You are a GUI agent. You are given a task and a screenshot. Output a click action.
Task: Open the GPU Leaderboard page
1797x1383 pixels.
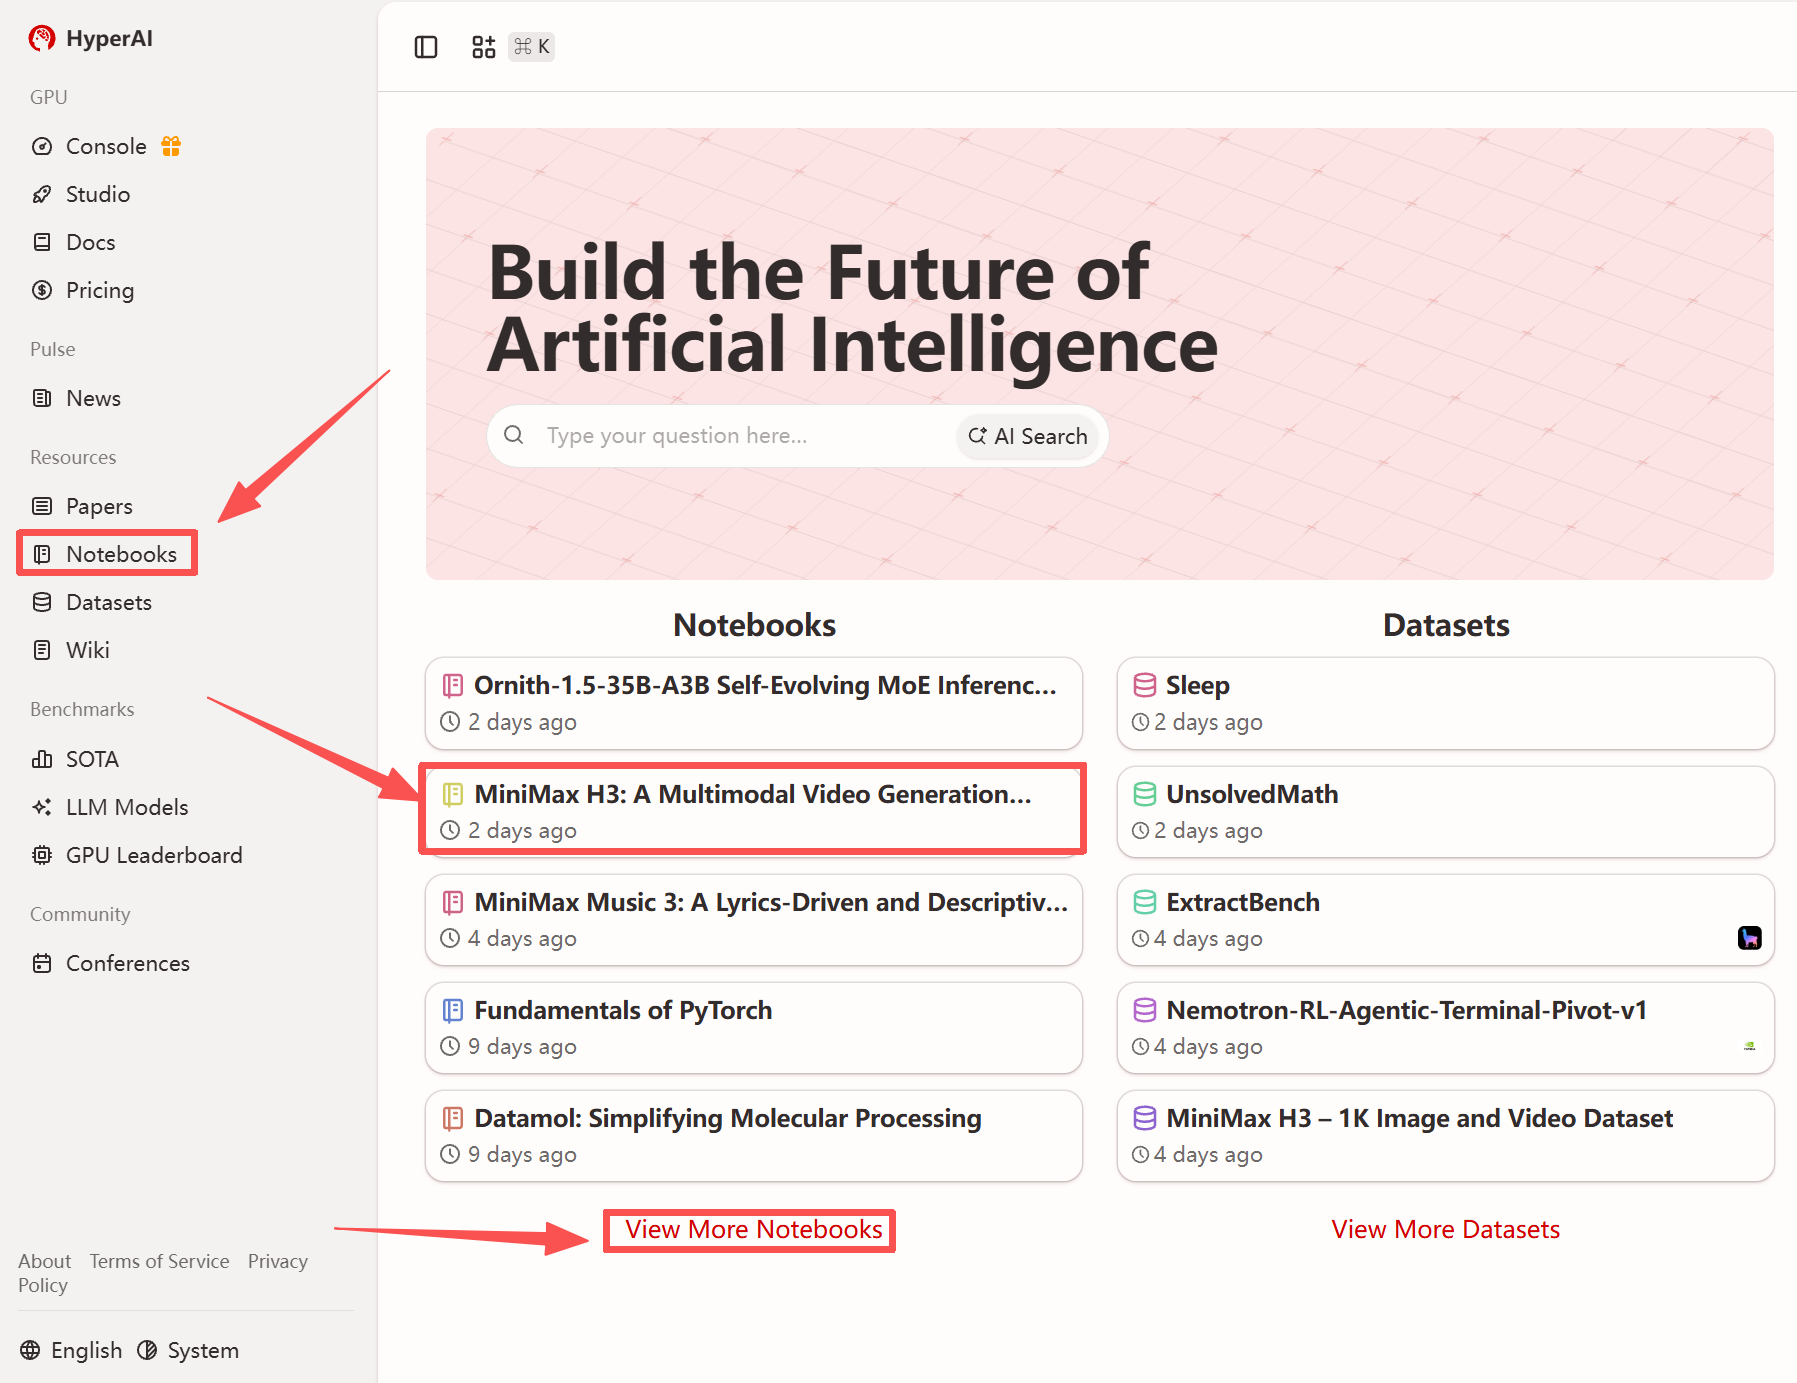pyautogui.click(x=154, y=856)
